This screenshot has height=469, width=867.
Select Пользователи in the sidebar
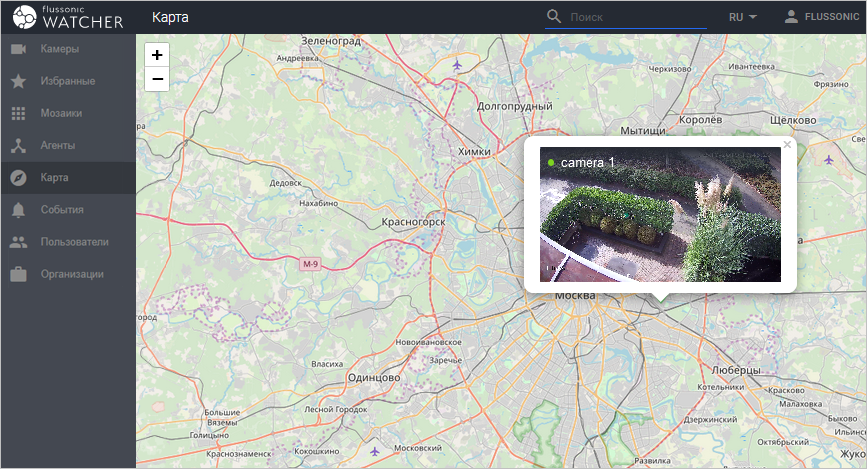pos(74,242)
